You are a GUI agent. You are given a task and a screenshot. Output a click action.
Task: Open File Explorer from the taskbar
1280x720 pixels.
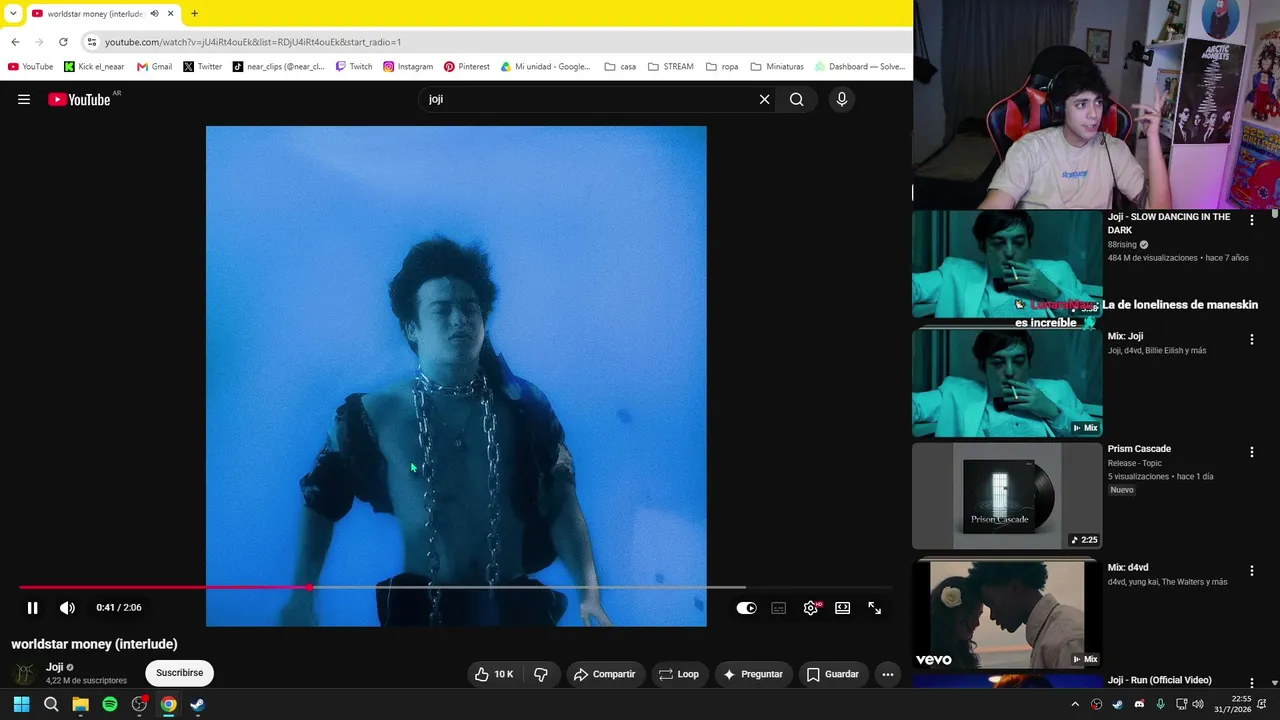(80, 704)
